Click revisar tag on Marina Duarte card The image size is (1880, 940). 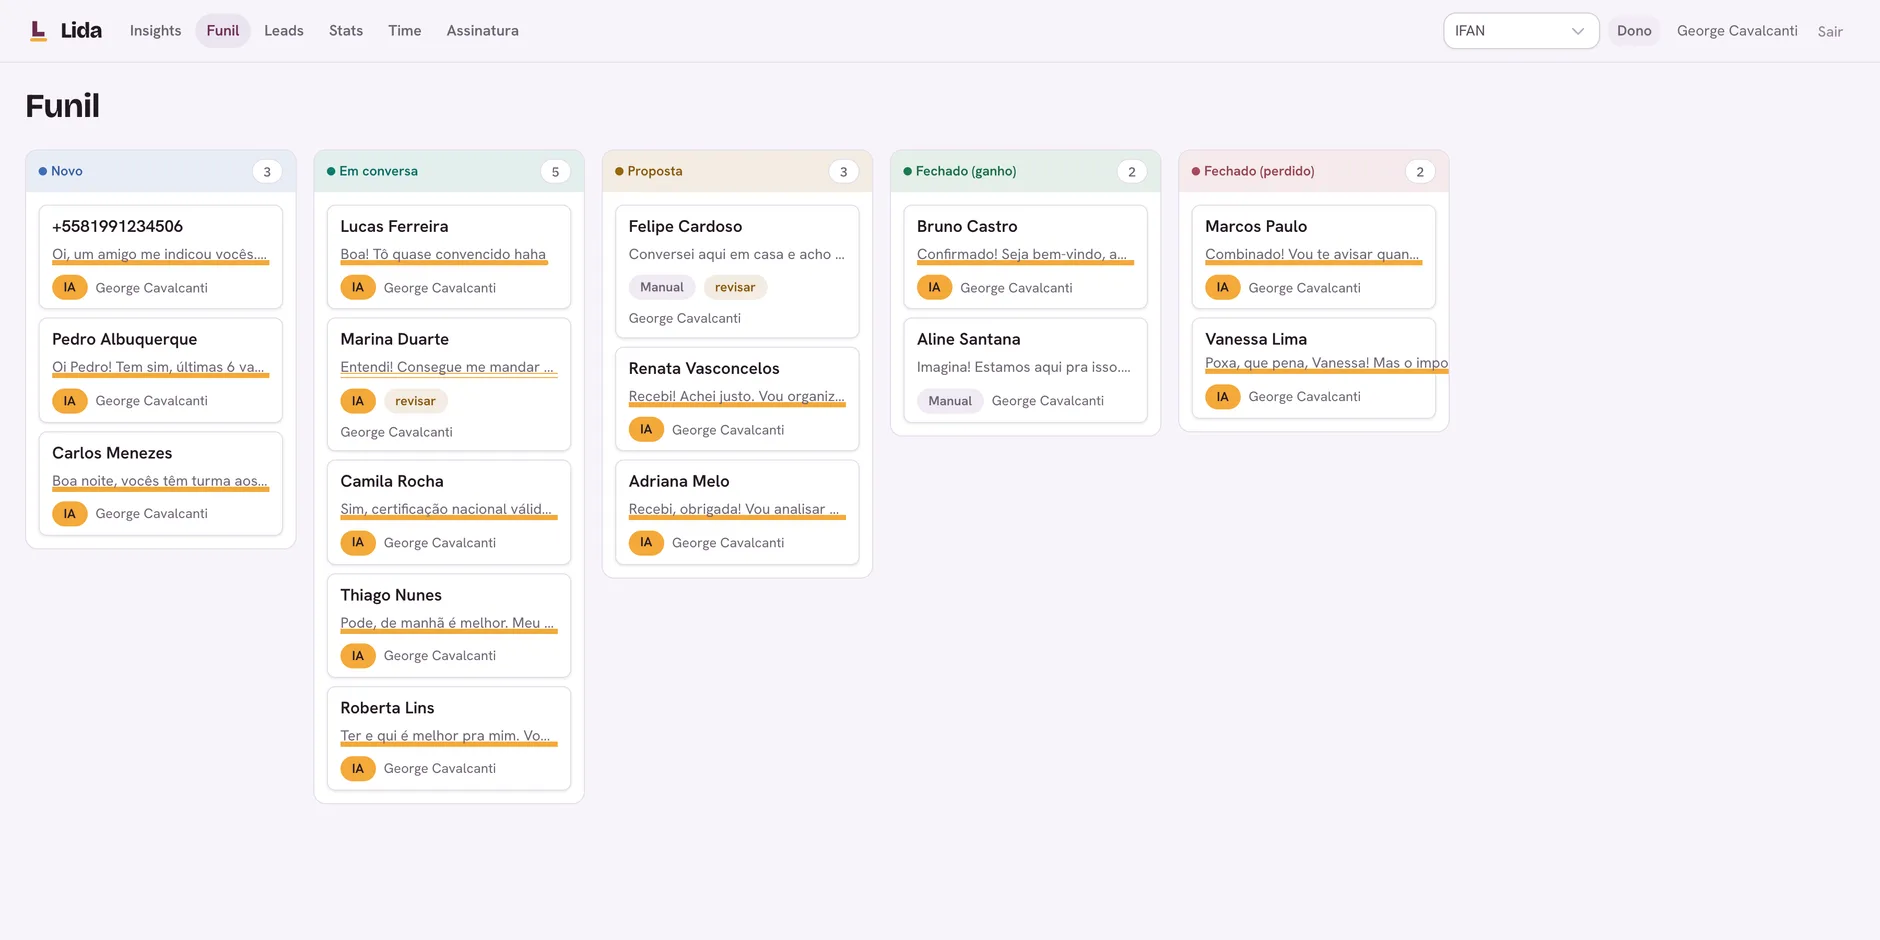click(x=415, y=401)
